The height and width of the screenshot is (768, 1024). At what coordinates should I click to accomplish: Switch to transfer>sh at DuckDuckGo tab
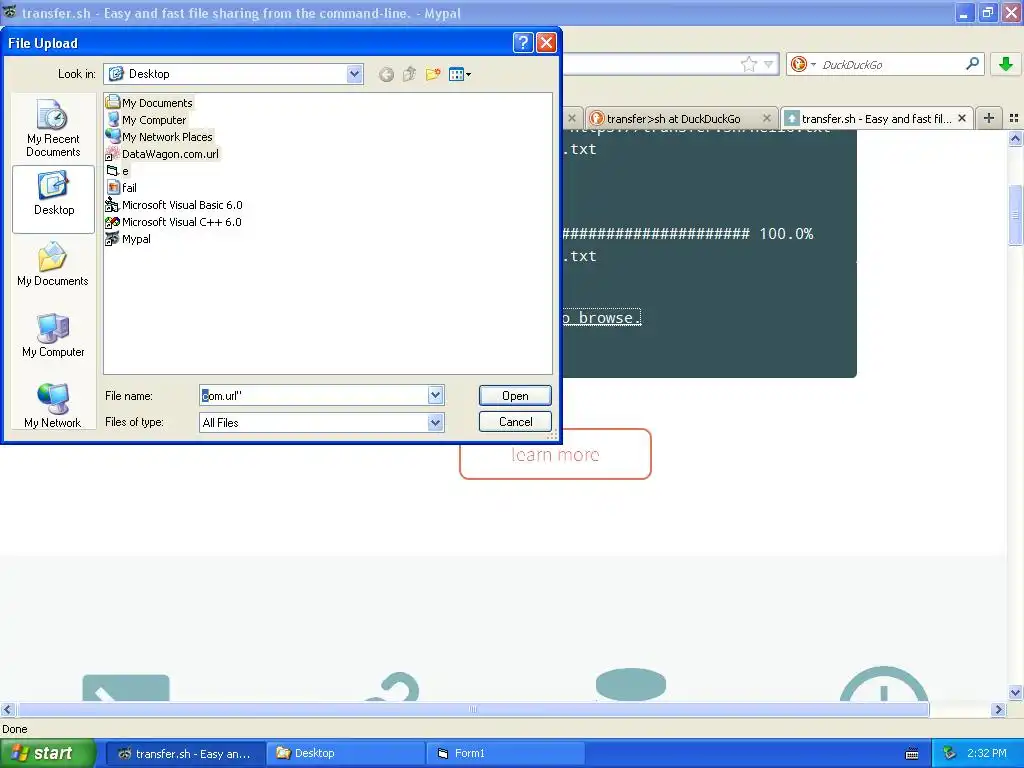click(673, 119)
